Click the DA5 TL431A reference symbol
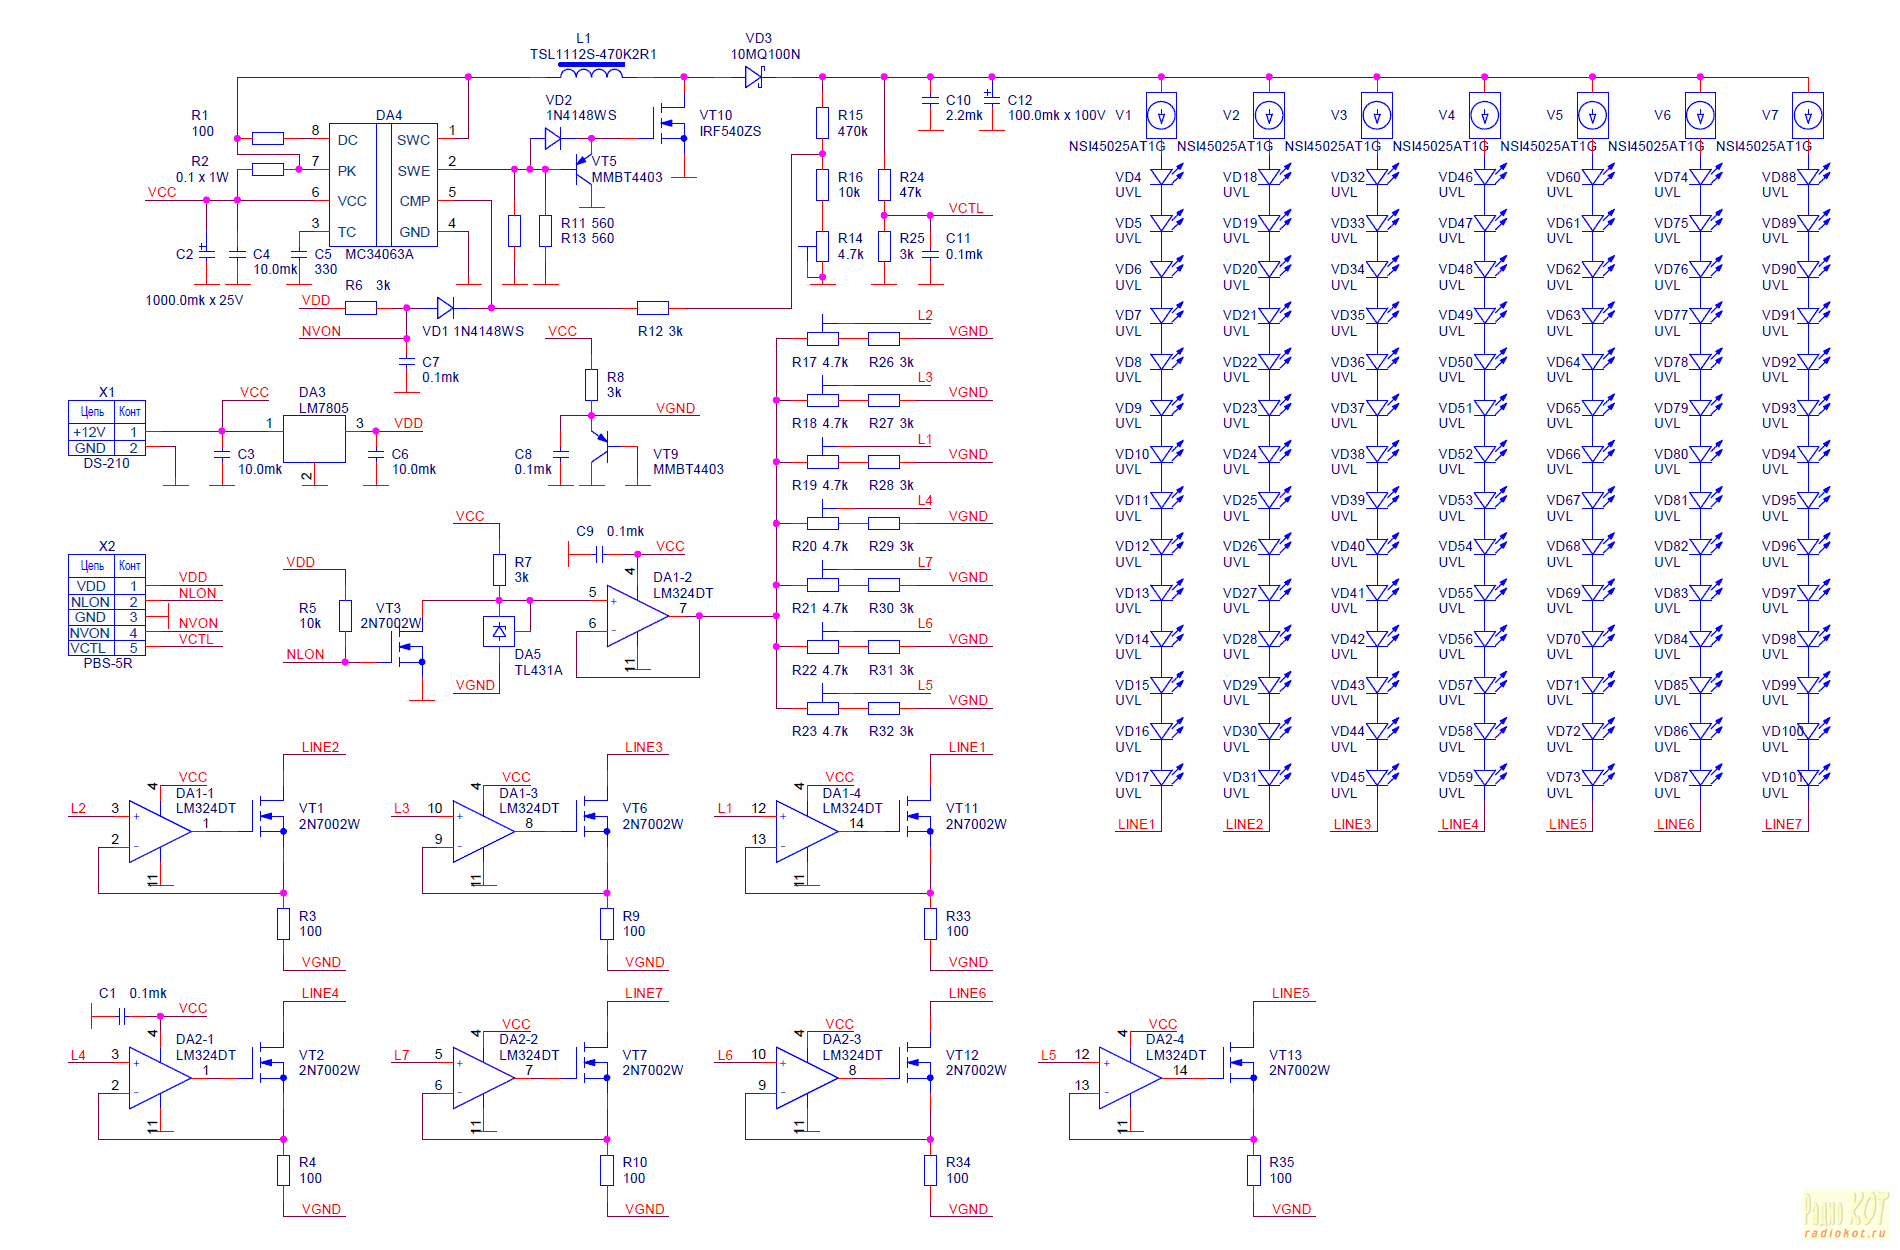The image size is (1900, 1250). (x=499, y=631)
